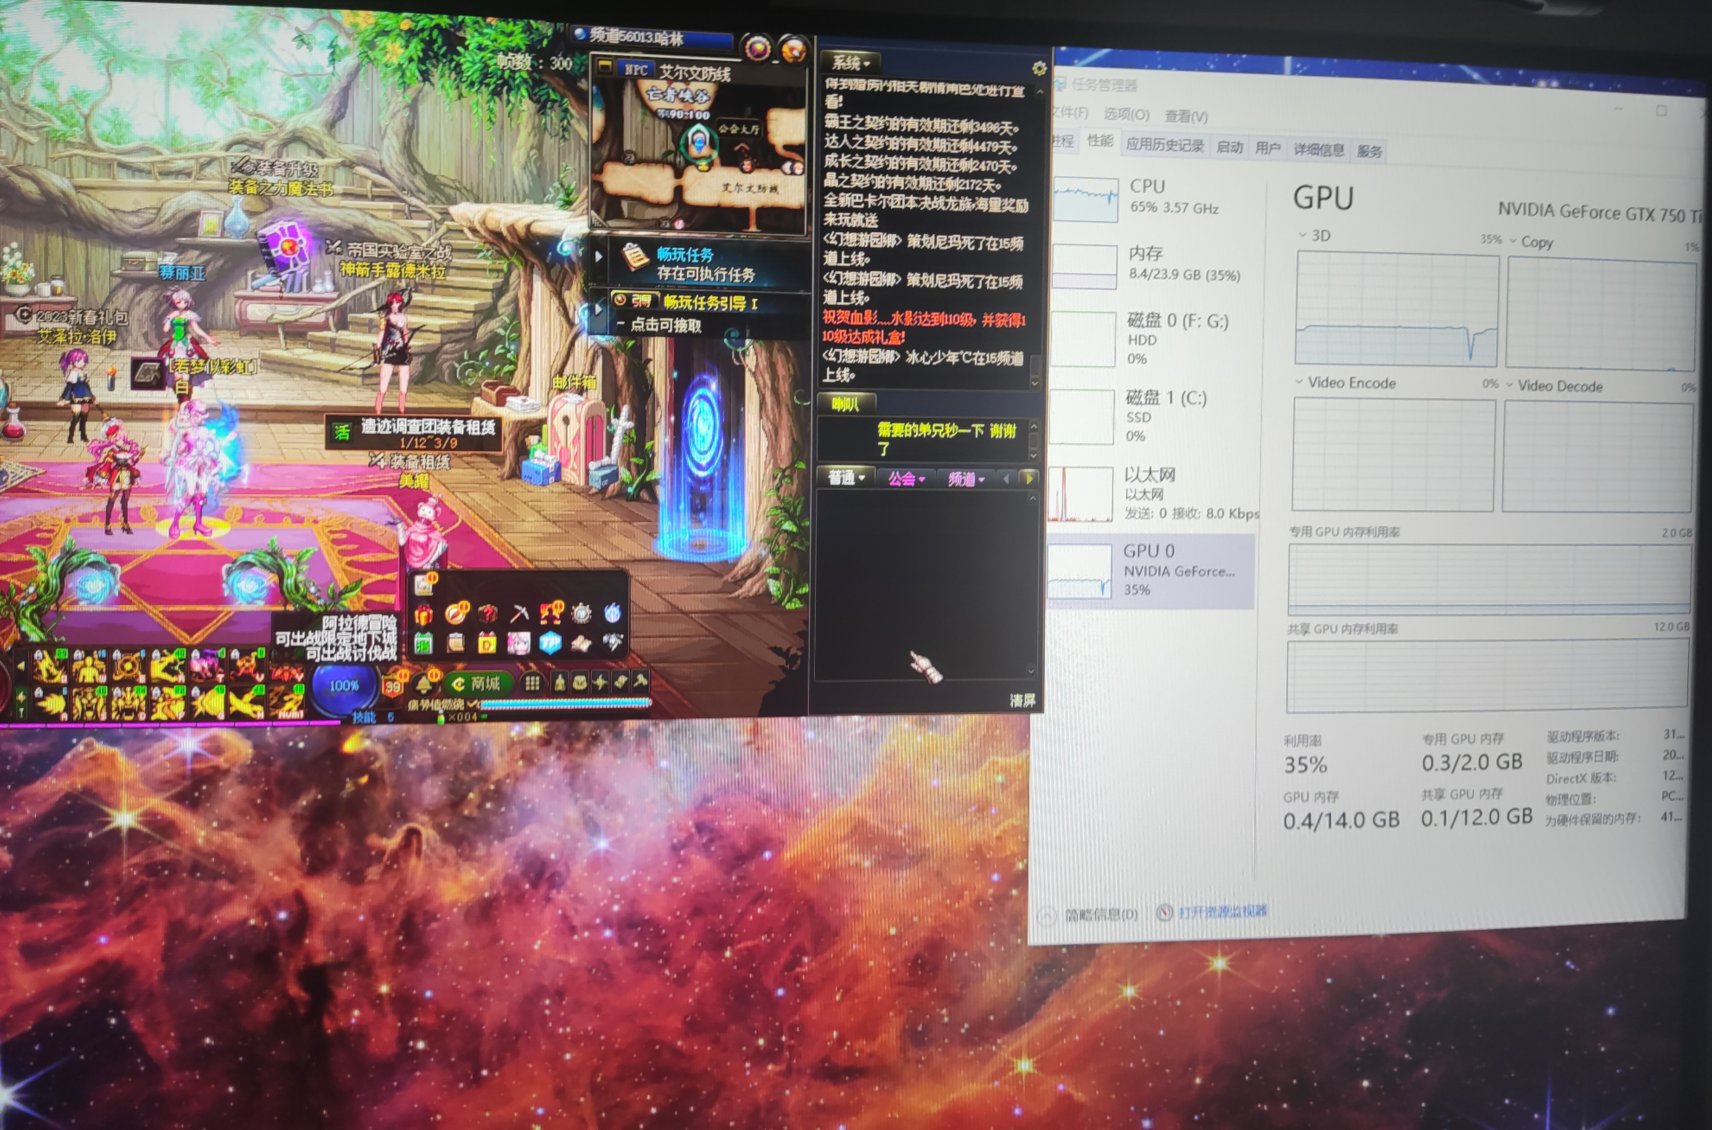Screen dimensions: 1712x1130
Task: Open the grid menu icon right of 商城
Action: point(532,684)
